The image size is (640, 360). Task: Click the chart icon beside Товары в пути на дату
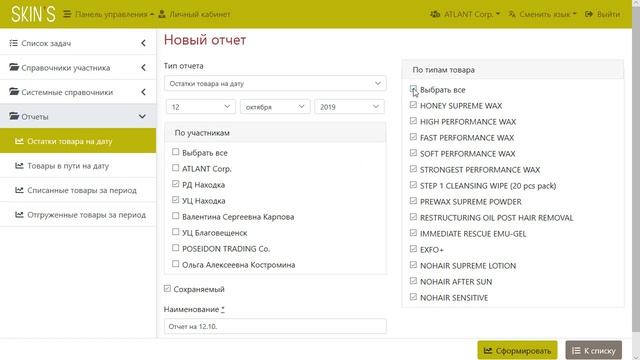tap(19, 166)
